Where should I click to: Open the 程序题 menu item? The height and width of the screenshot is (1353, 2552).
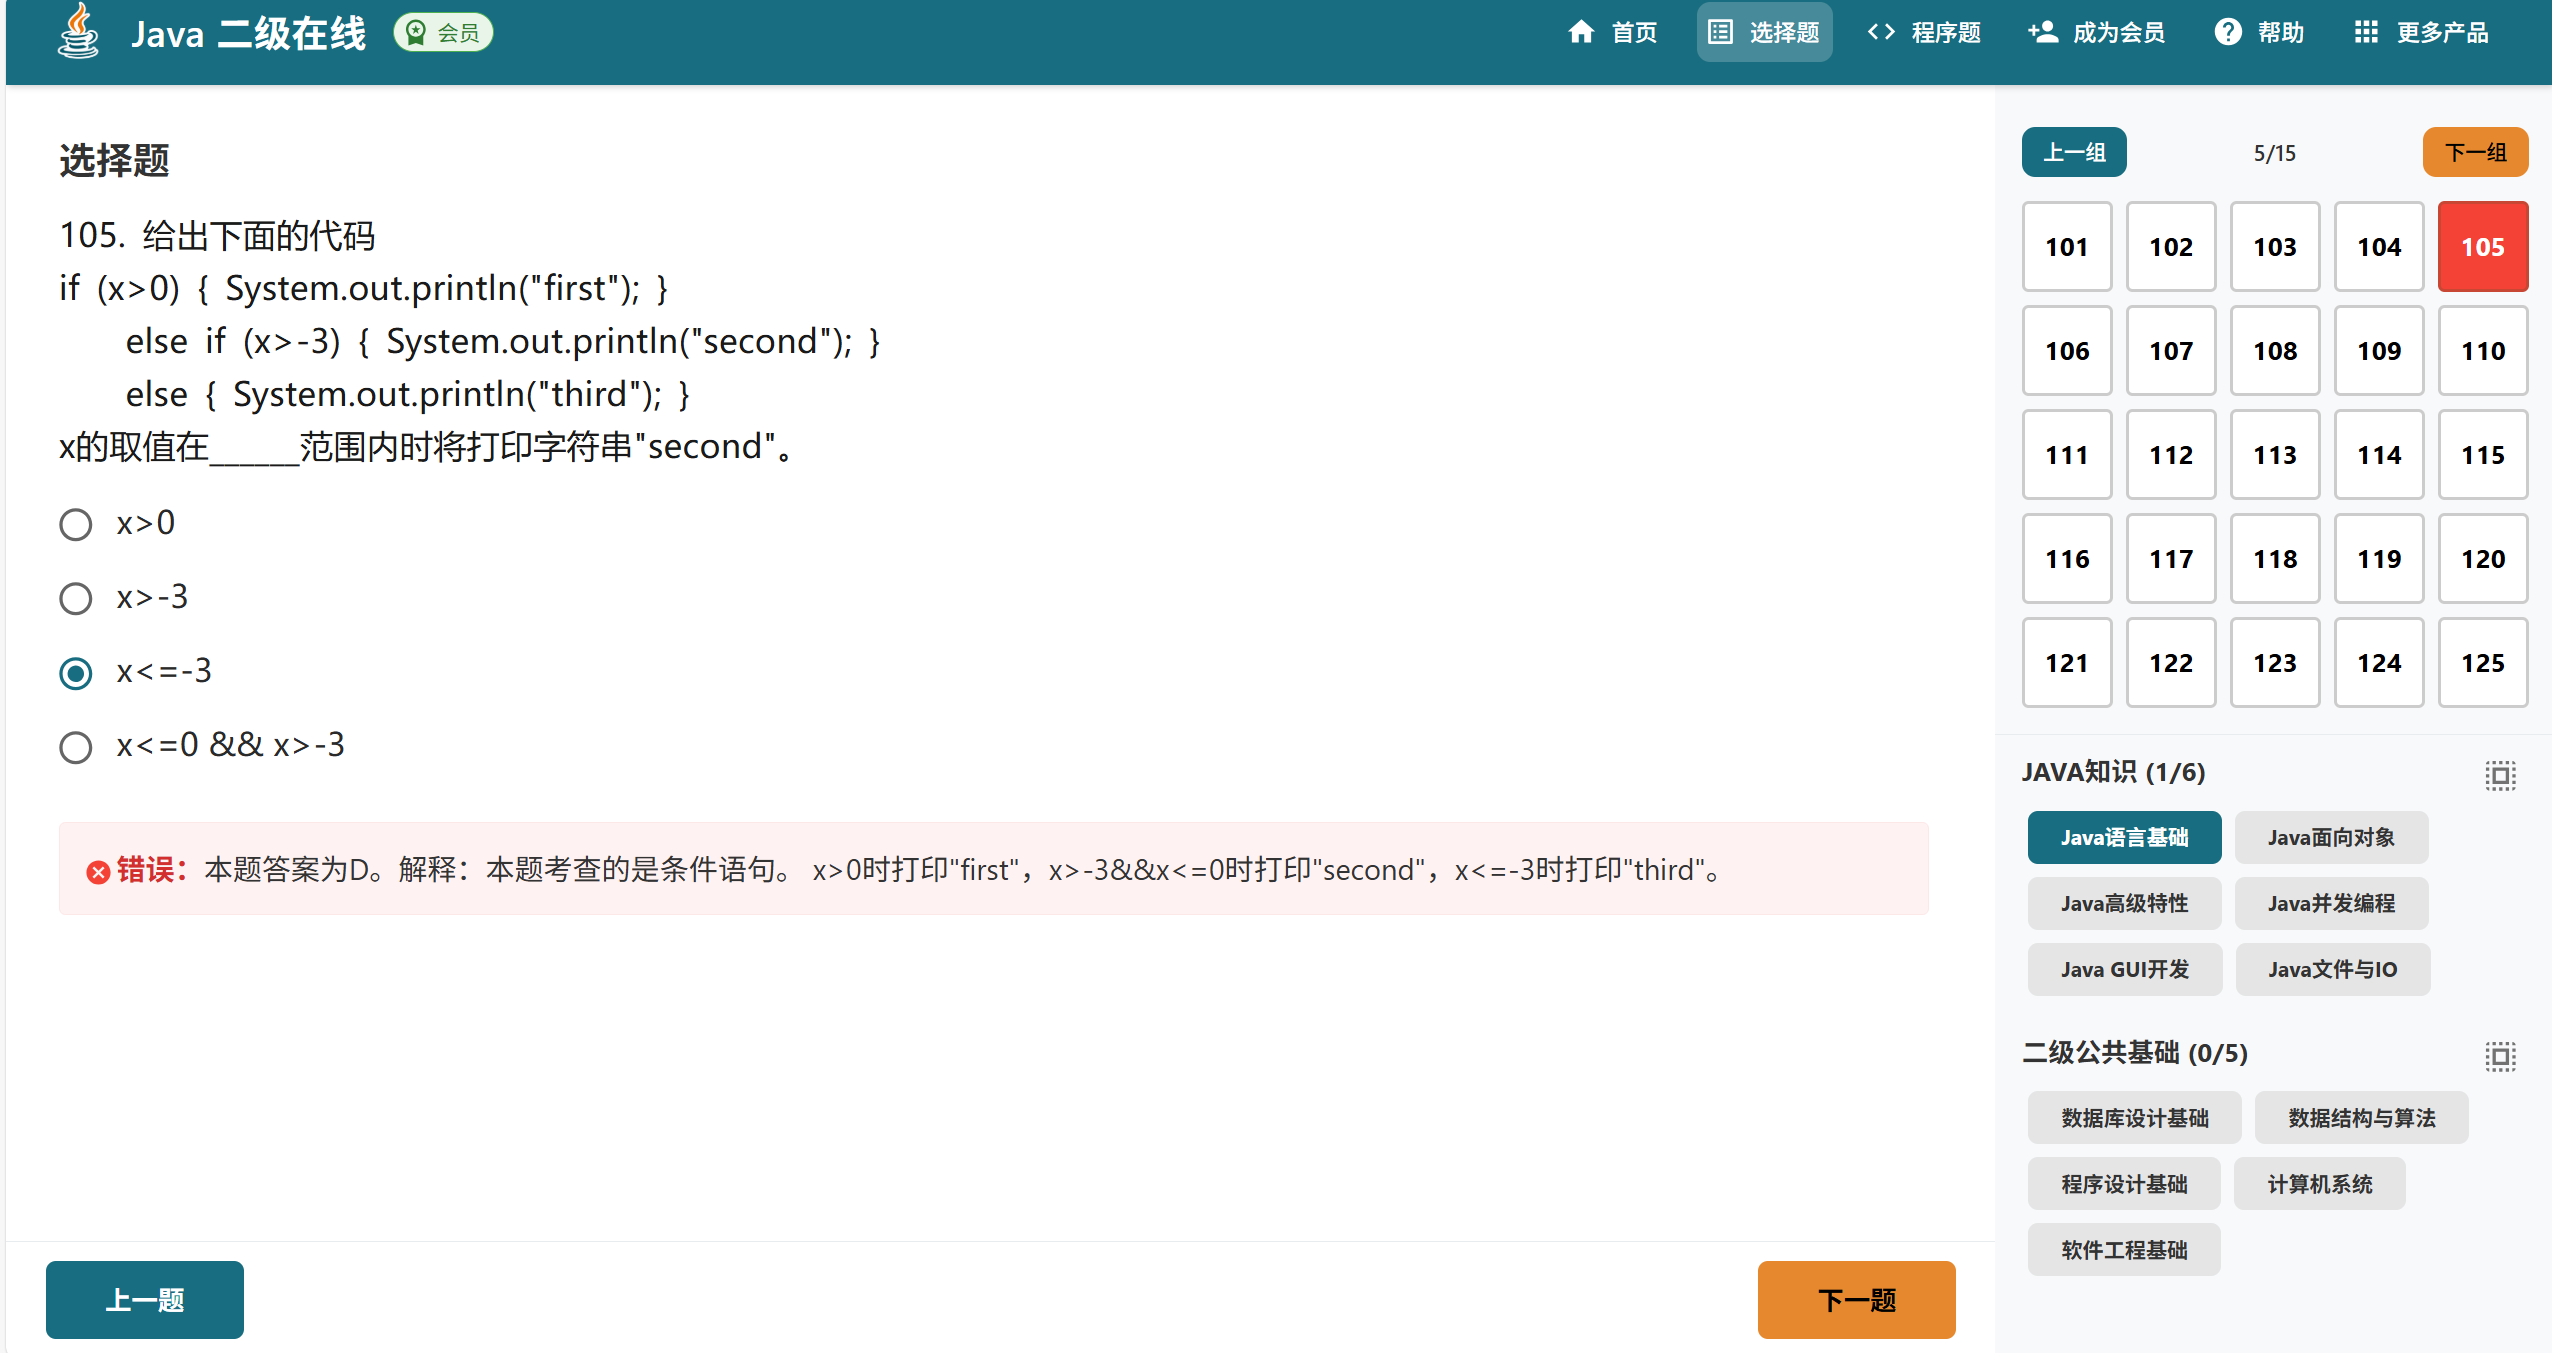[1925, 32]
